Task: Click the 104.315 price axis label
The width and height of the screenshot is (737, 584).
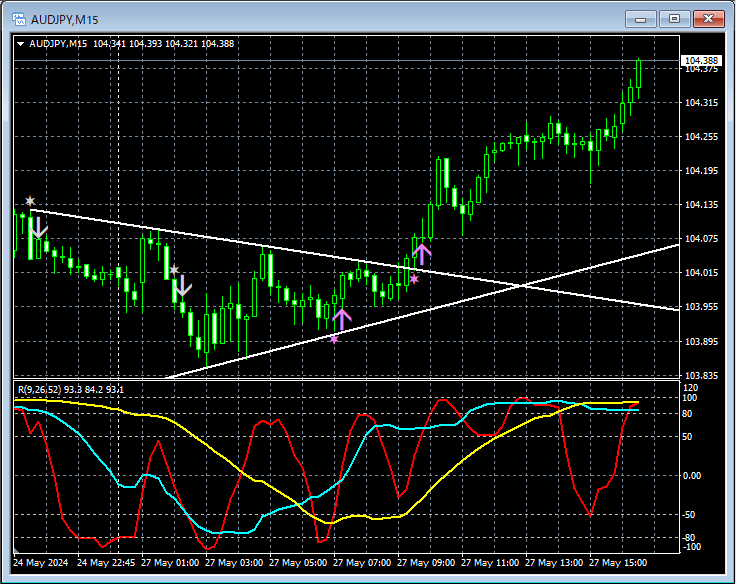Action: click(x=701, y=103)
